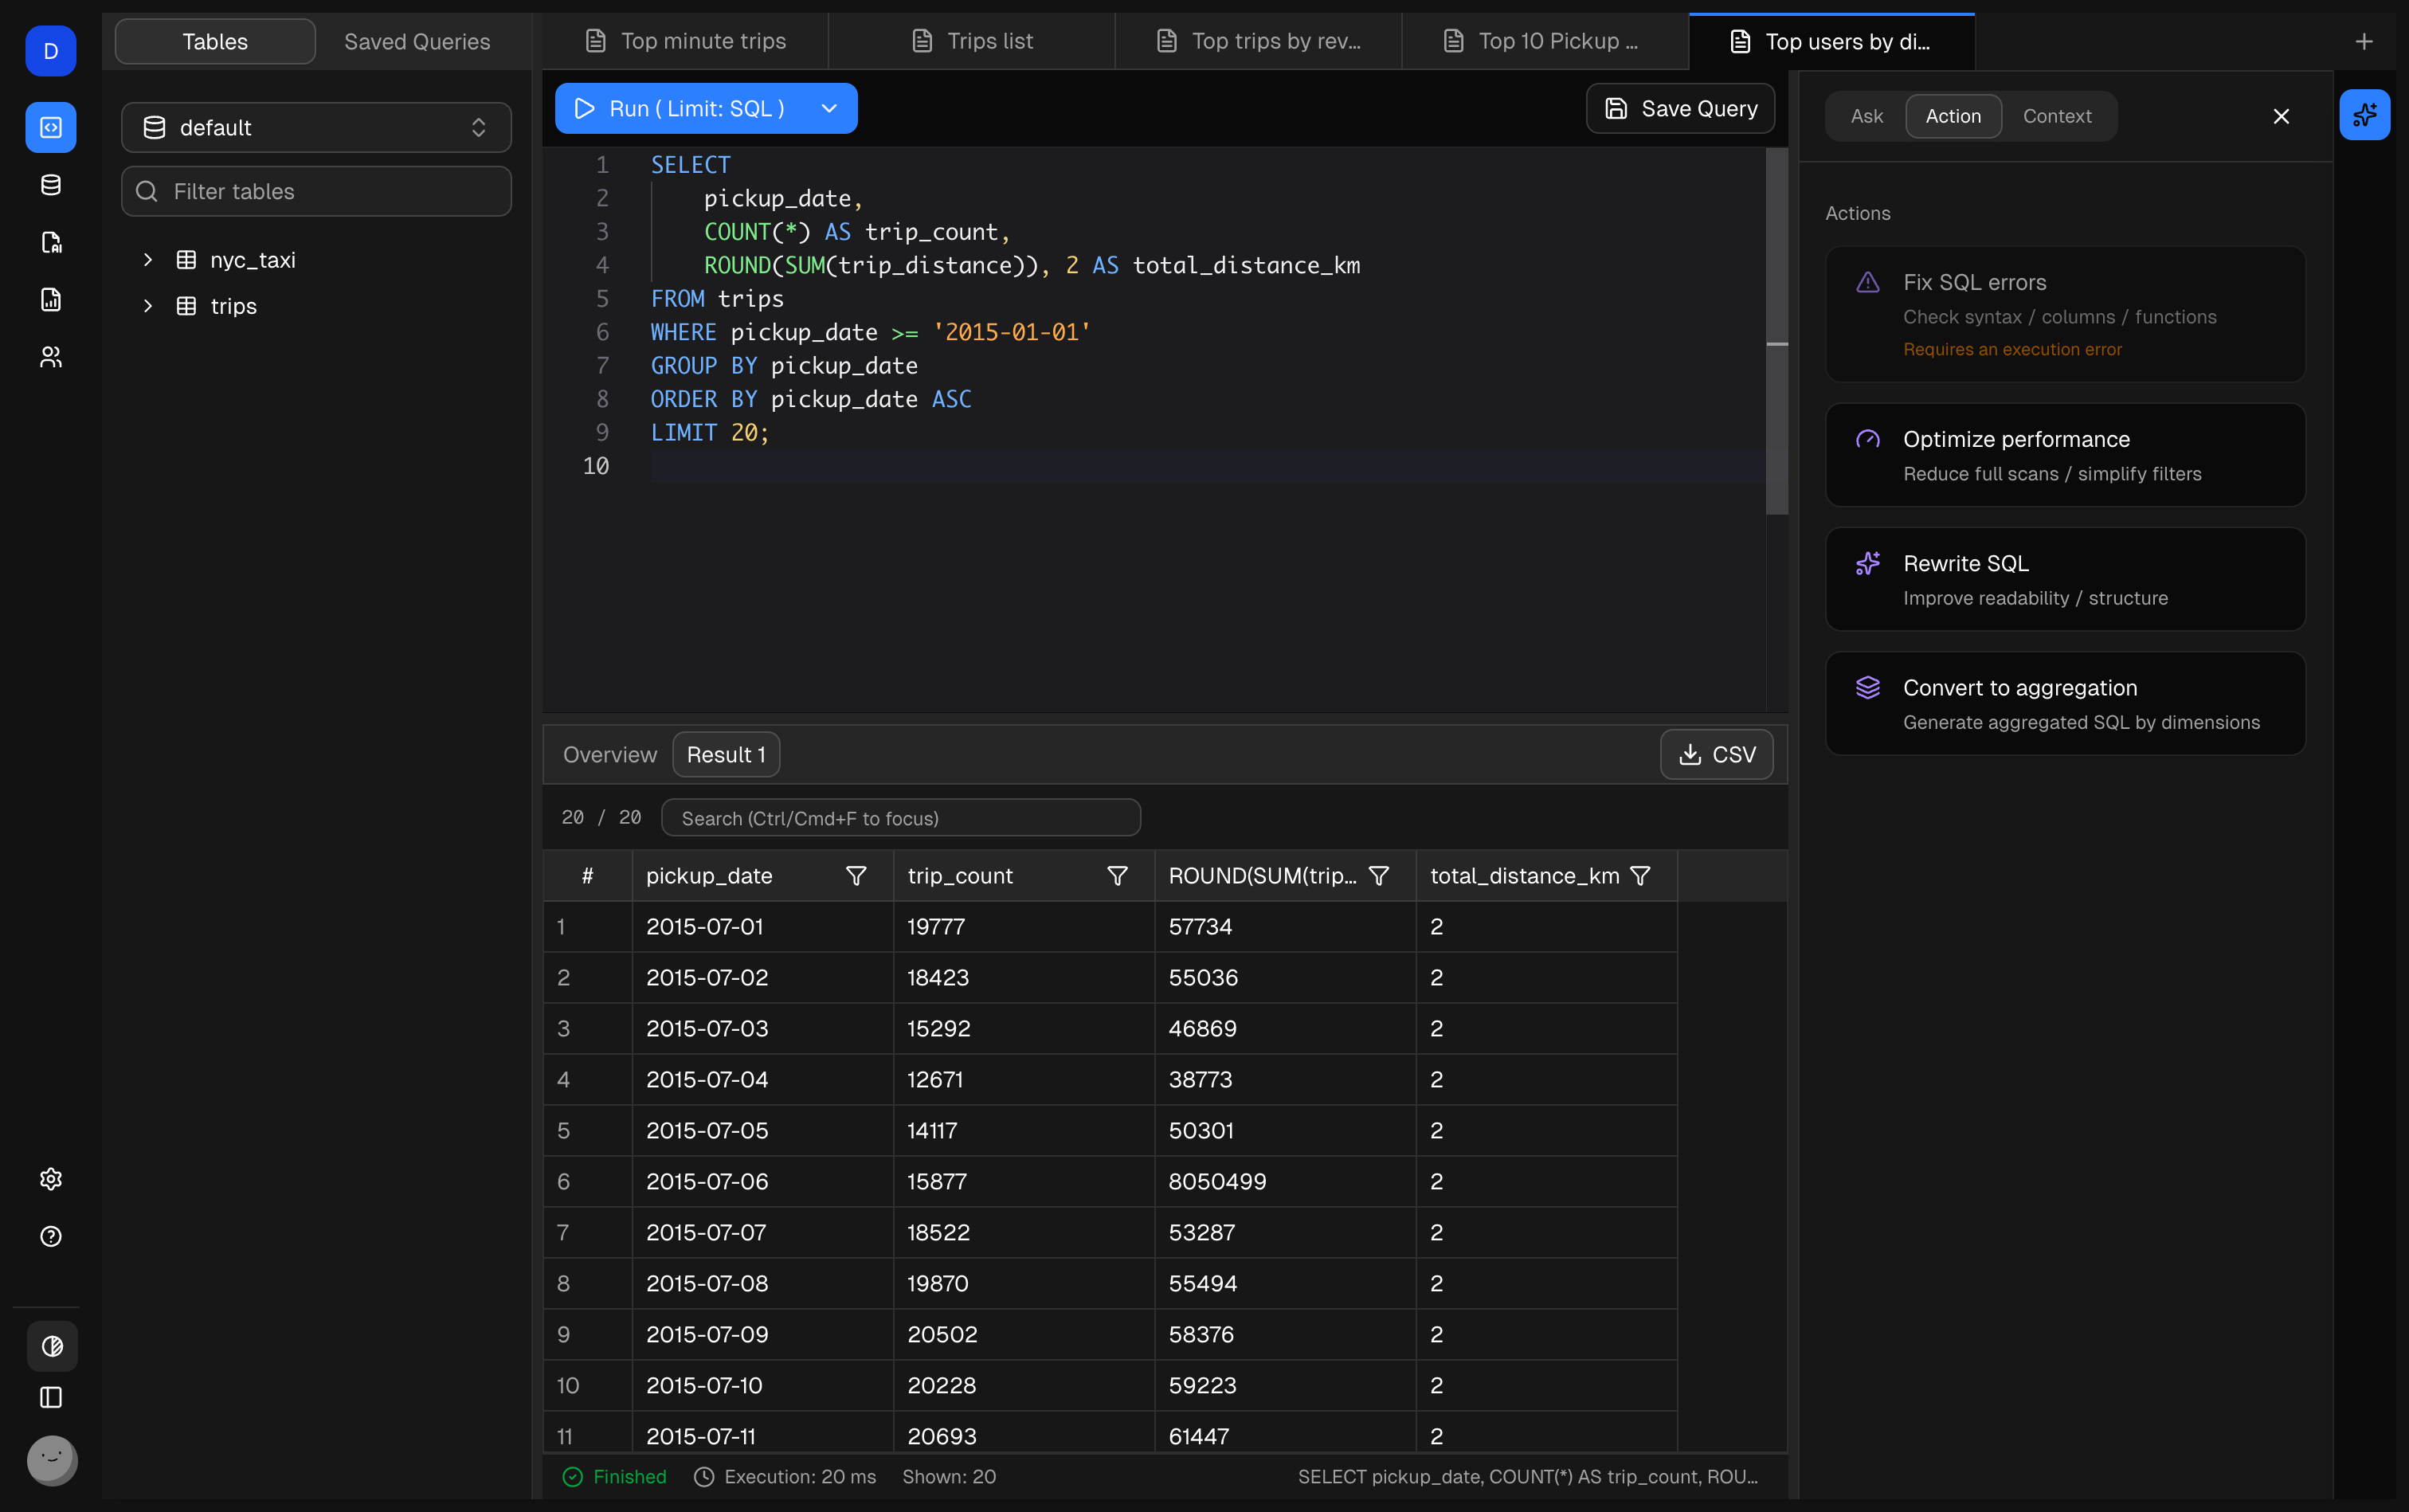
Task: Click the Save Query button
Action: point(1680,109)
